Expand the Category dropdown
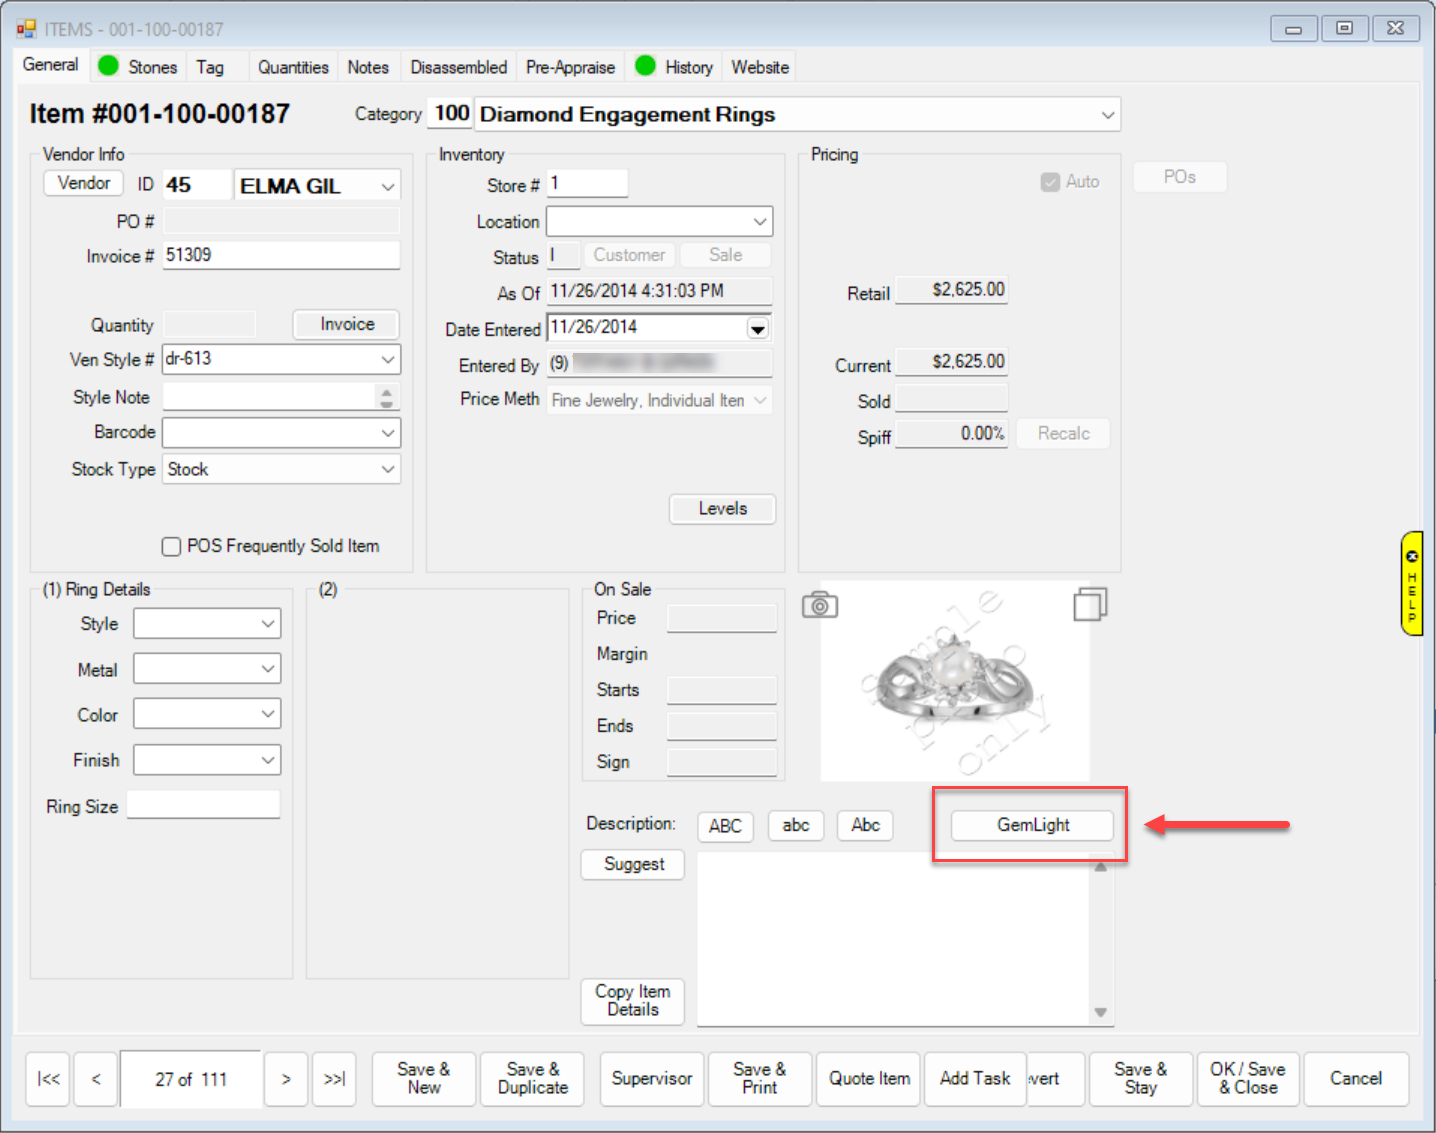 click(x=1107, y=115)
